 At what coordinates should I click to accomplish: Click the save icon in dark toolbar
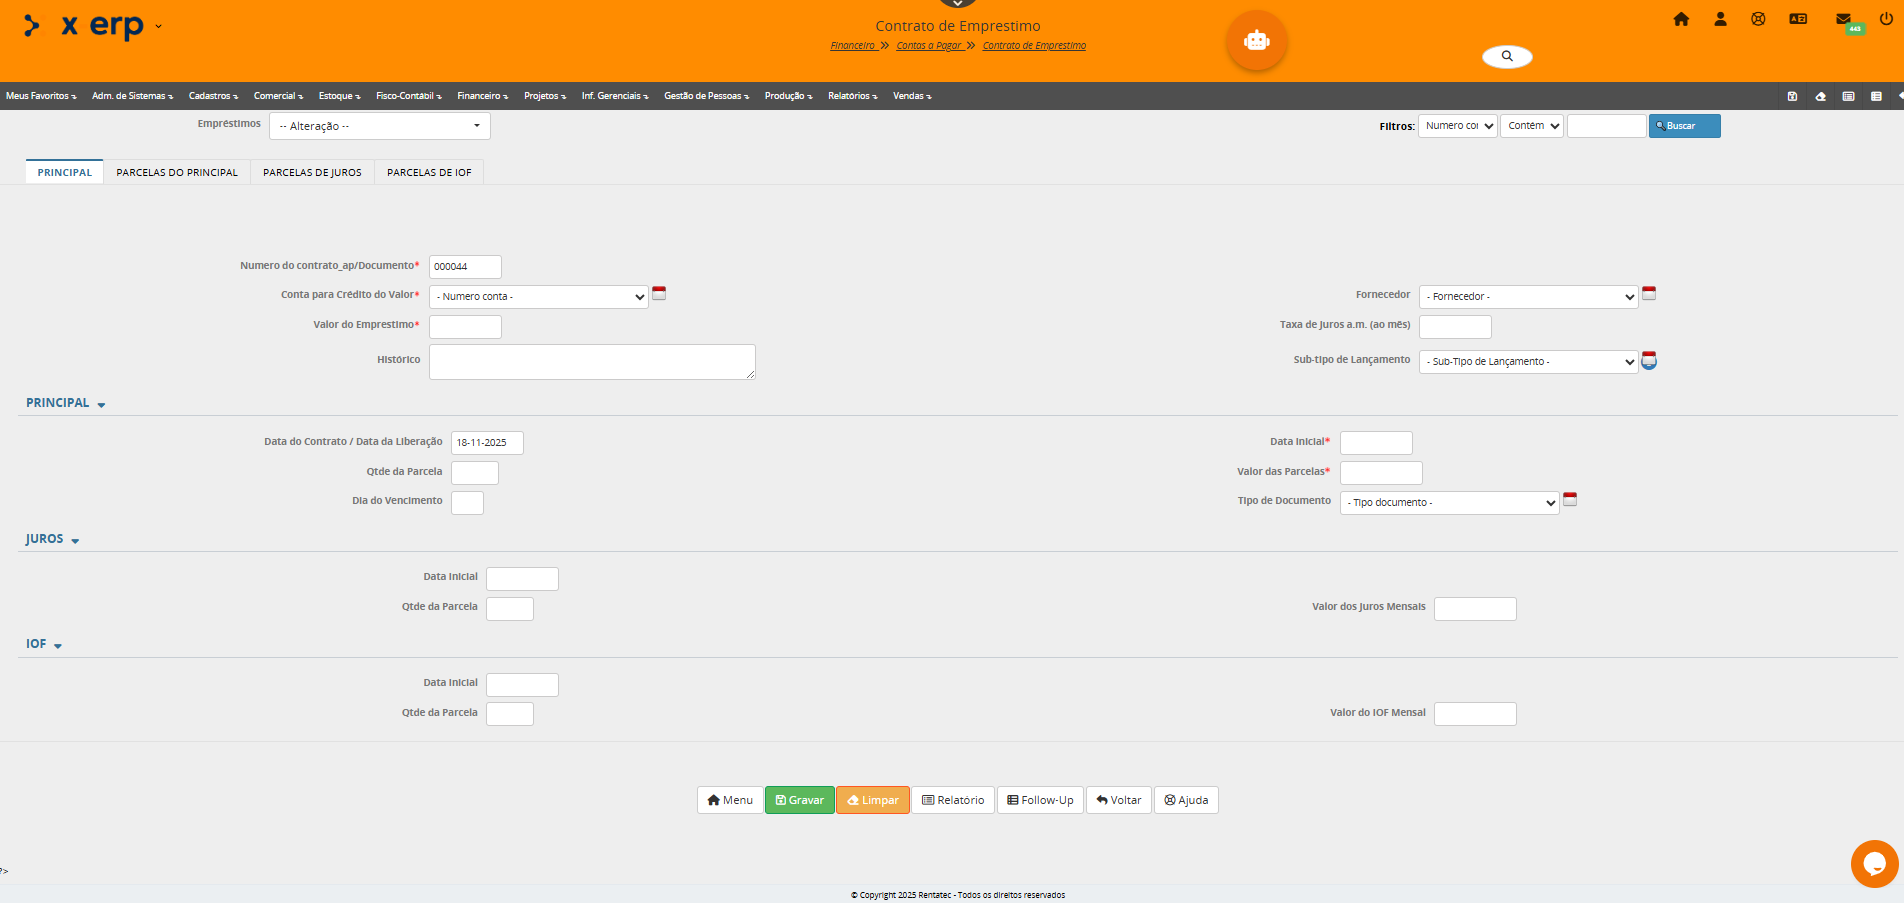point(1792,96)
